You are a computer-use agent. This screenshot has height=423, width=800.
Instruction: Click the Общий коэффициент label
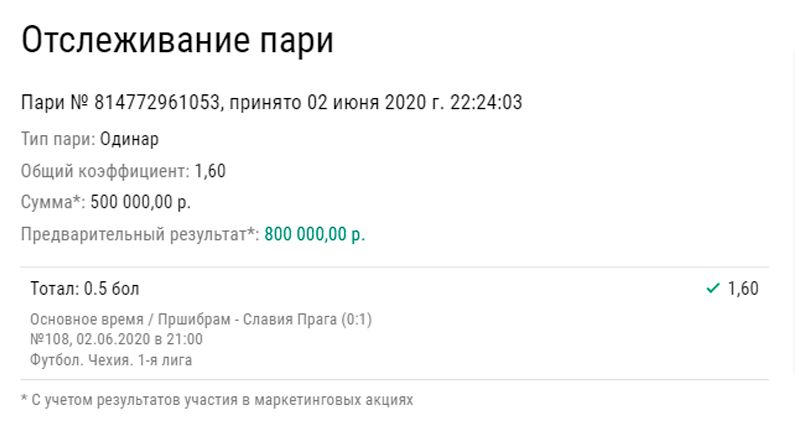coord(105,171)
